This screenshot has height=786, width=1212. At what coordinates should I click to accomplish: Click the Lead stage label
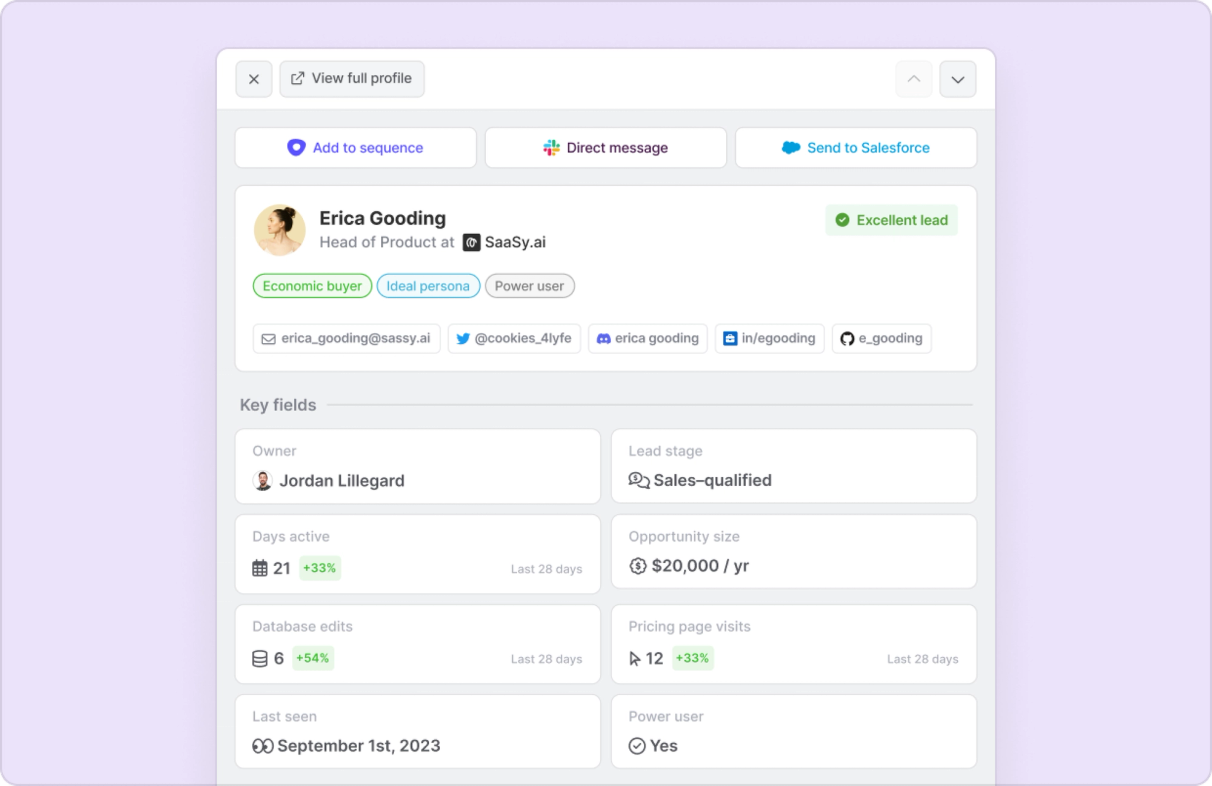(666, 451)
